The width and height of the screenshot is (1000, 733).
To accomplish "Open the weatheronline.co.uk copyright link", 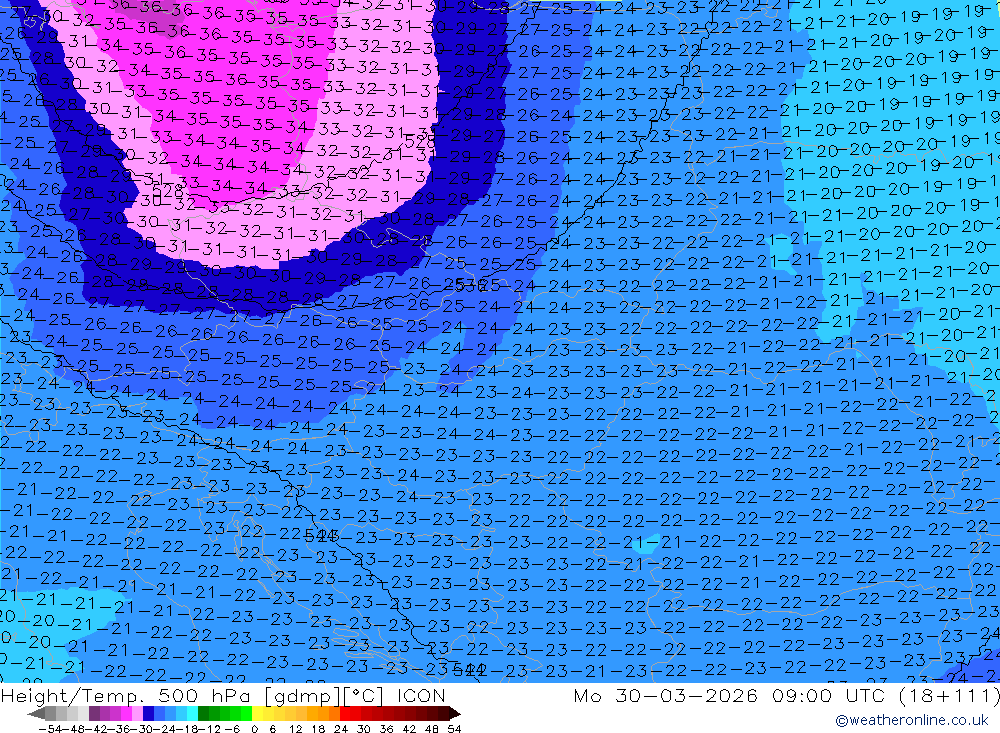I will [x=912, y=720].
